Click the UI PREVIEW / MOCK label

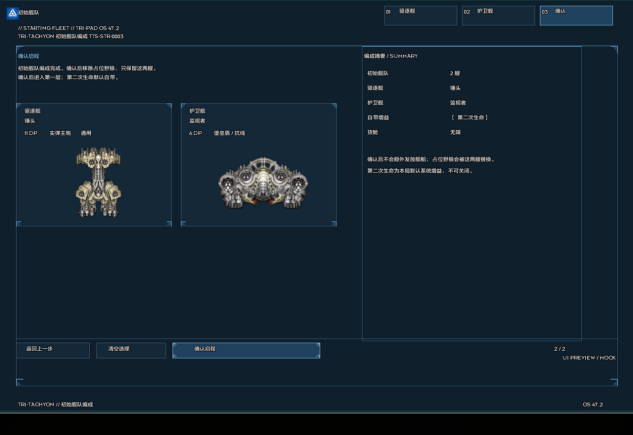click(589, 358)
